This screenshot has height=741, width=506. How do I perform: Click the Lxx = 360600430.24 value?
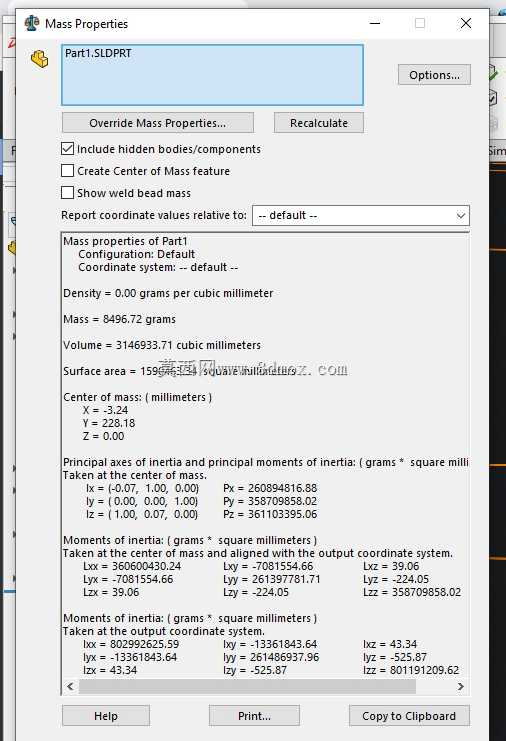[132, 566]
